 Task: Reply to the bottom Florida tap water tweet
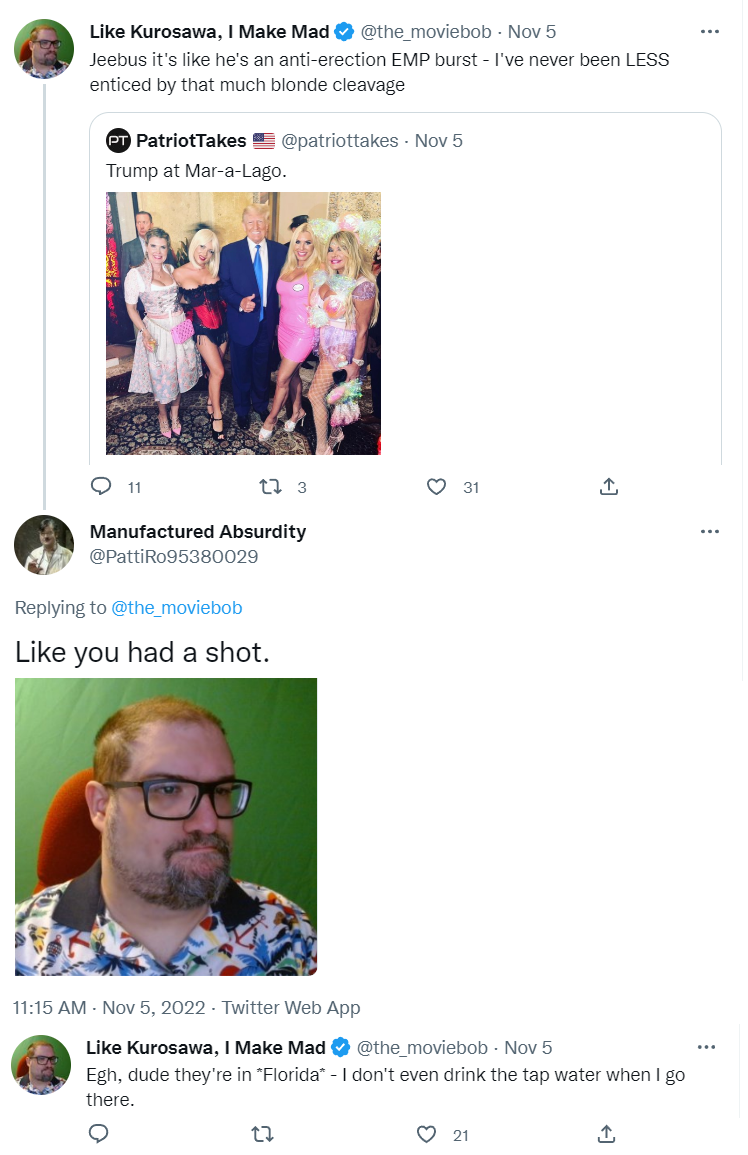(x=98, y=1134)
